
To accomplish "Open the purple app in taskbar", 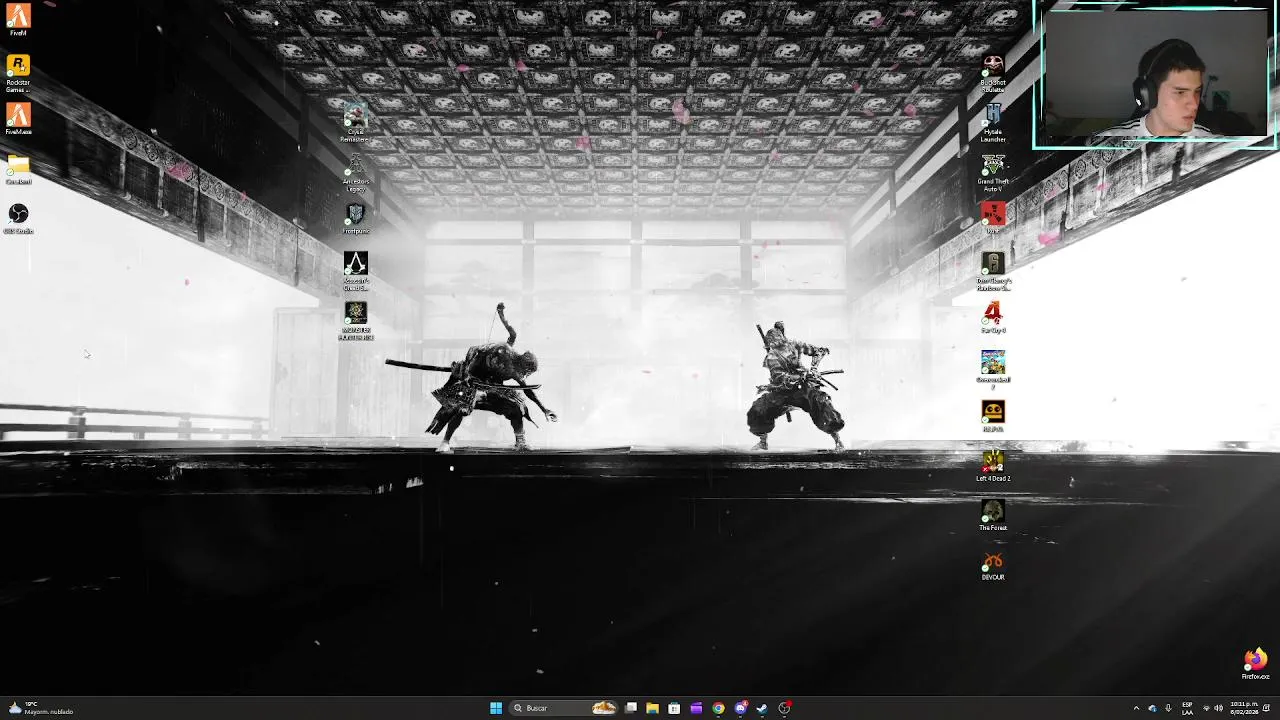I will pyautogui.click(x=696, y=708).
